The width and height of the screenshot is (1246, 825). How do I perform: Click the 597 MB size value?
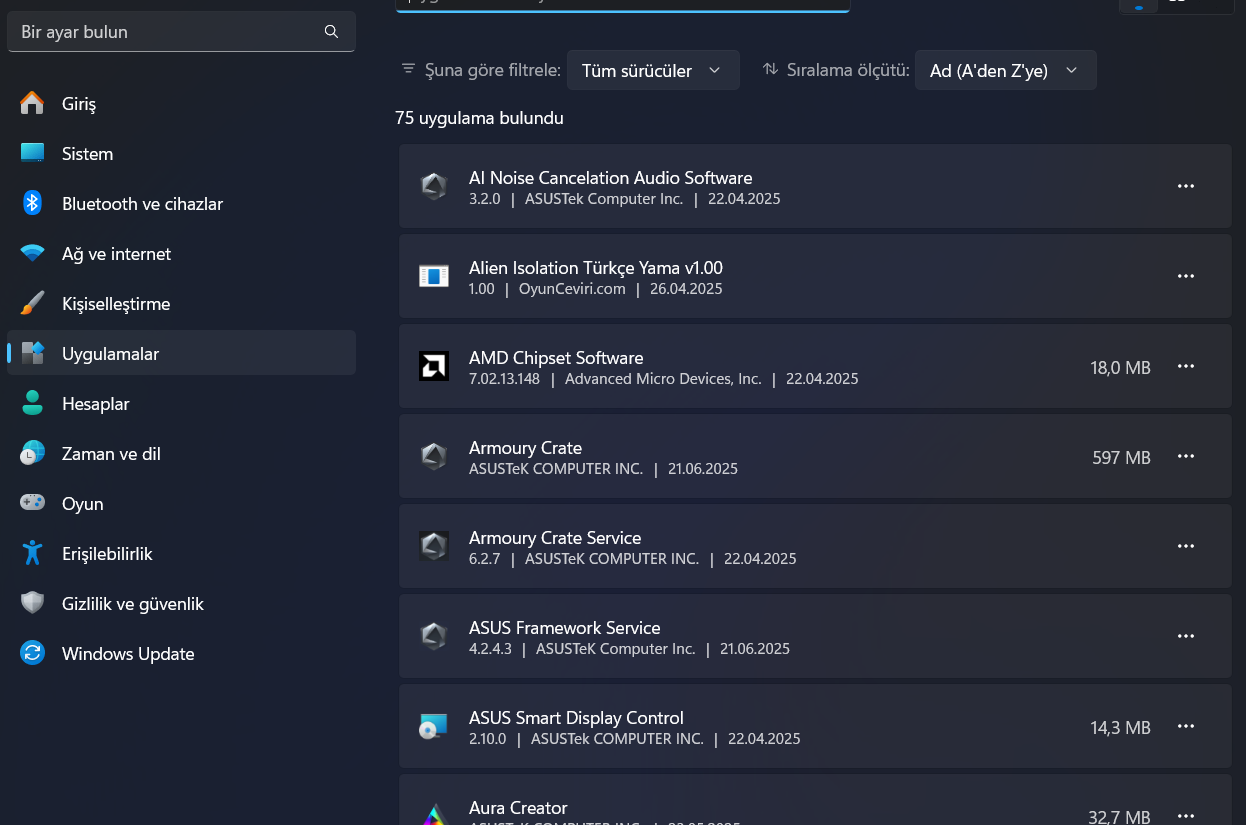(1121, 457)
